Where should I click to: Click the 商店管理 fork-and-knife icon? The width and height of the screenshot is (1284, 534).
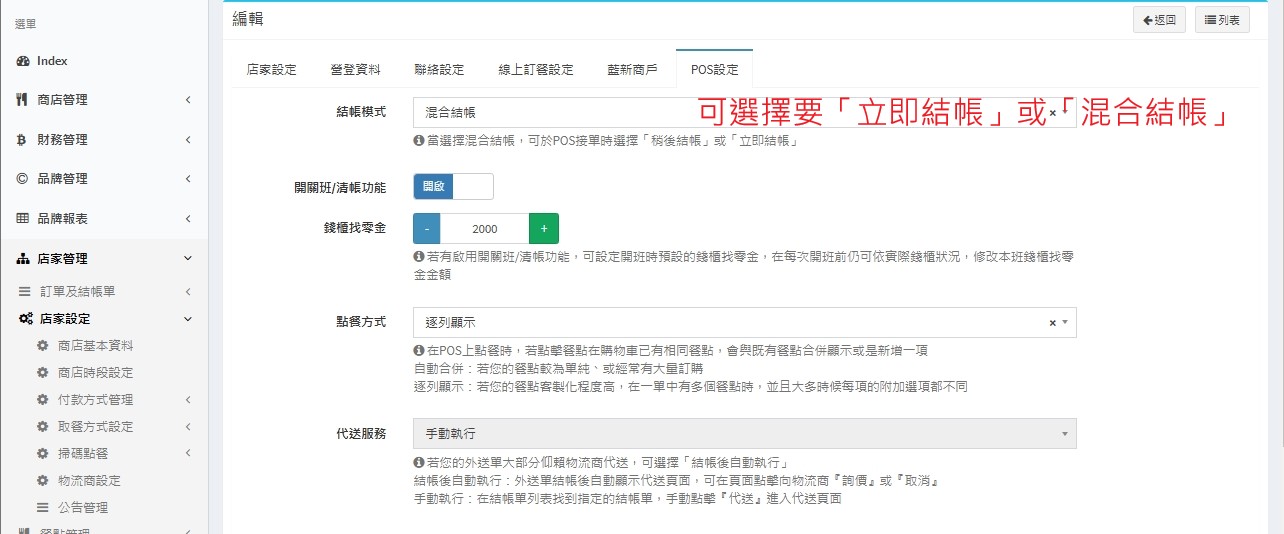(x=23, y=100)
